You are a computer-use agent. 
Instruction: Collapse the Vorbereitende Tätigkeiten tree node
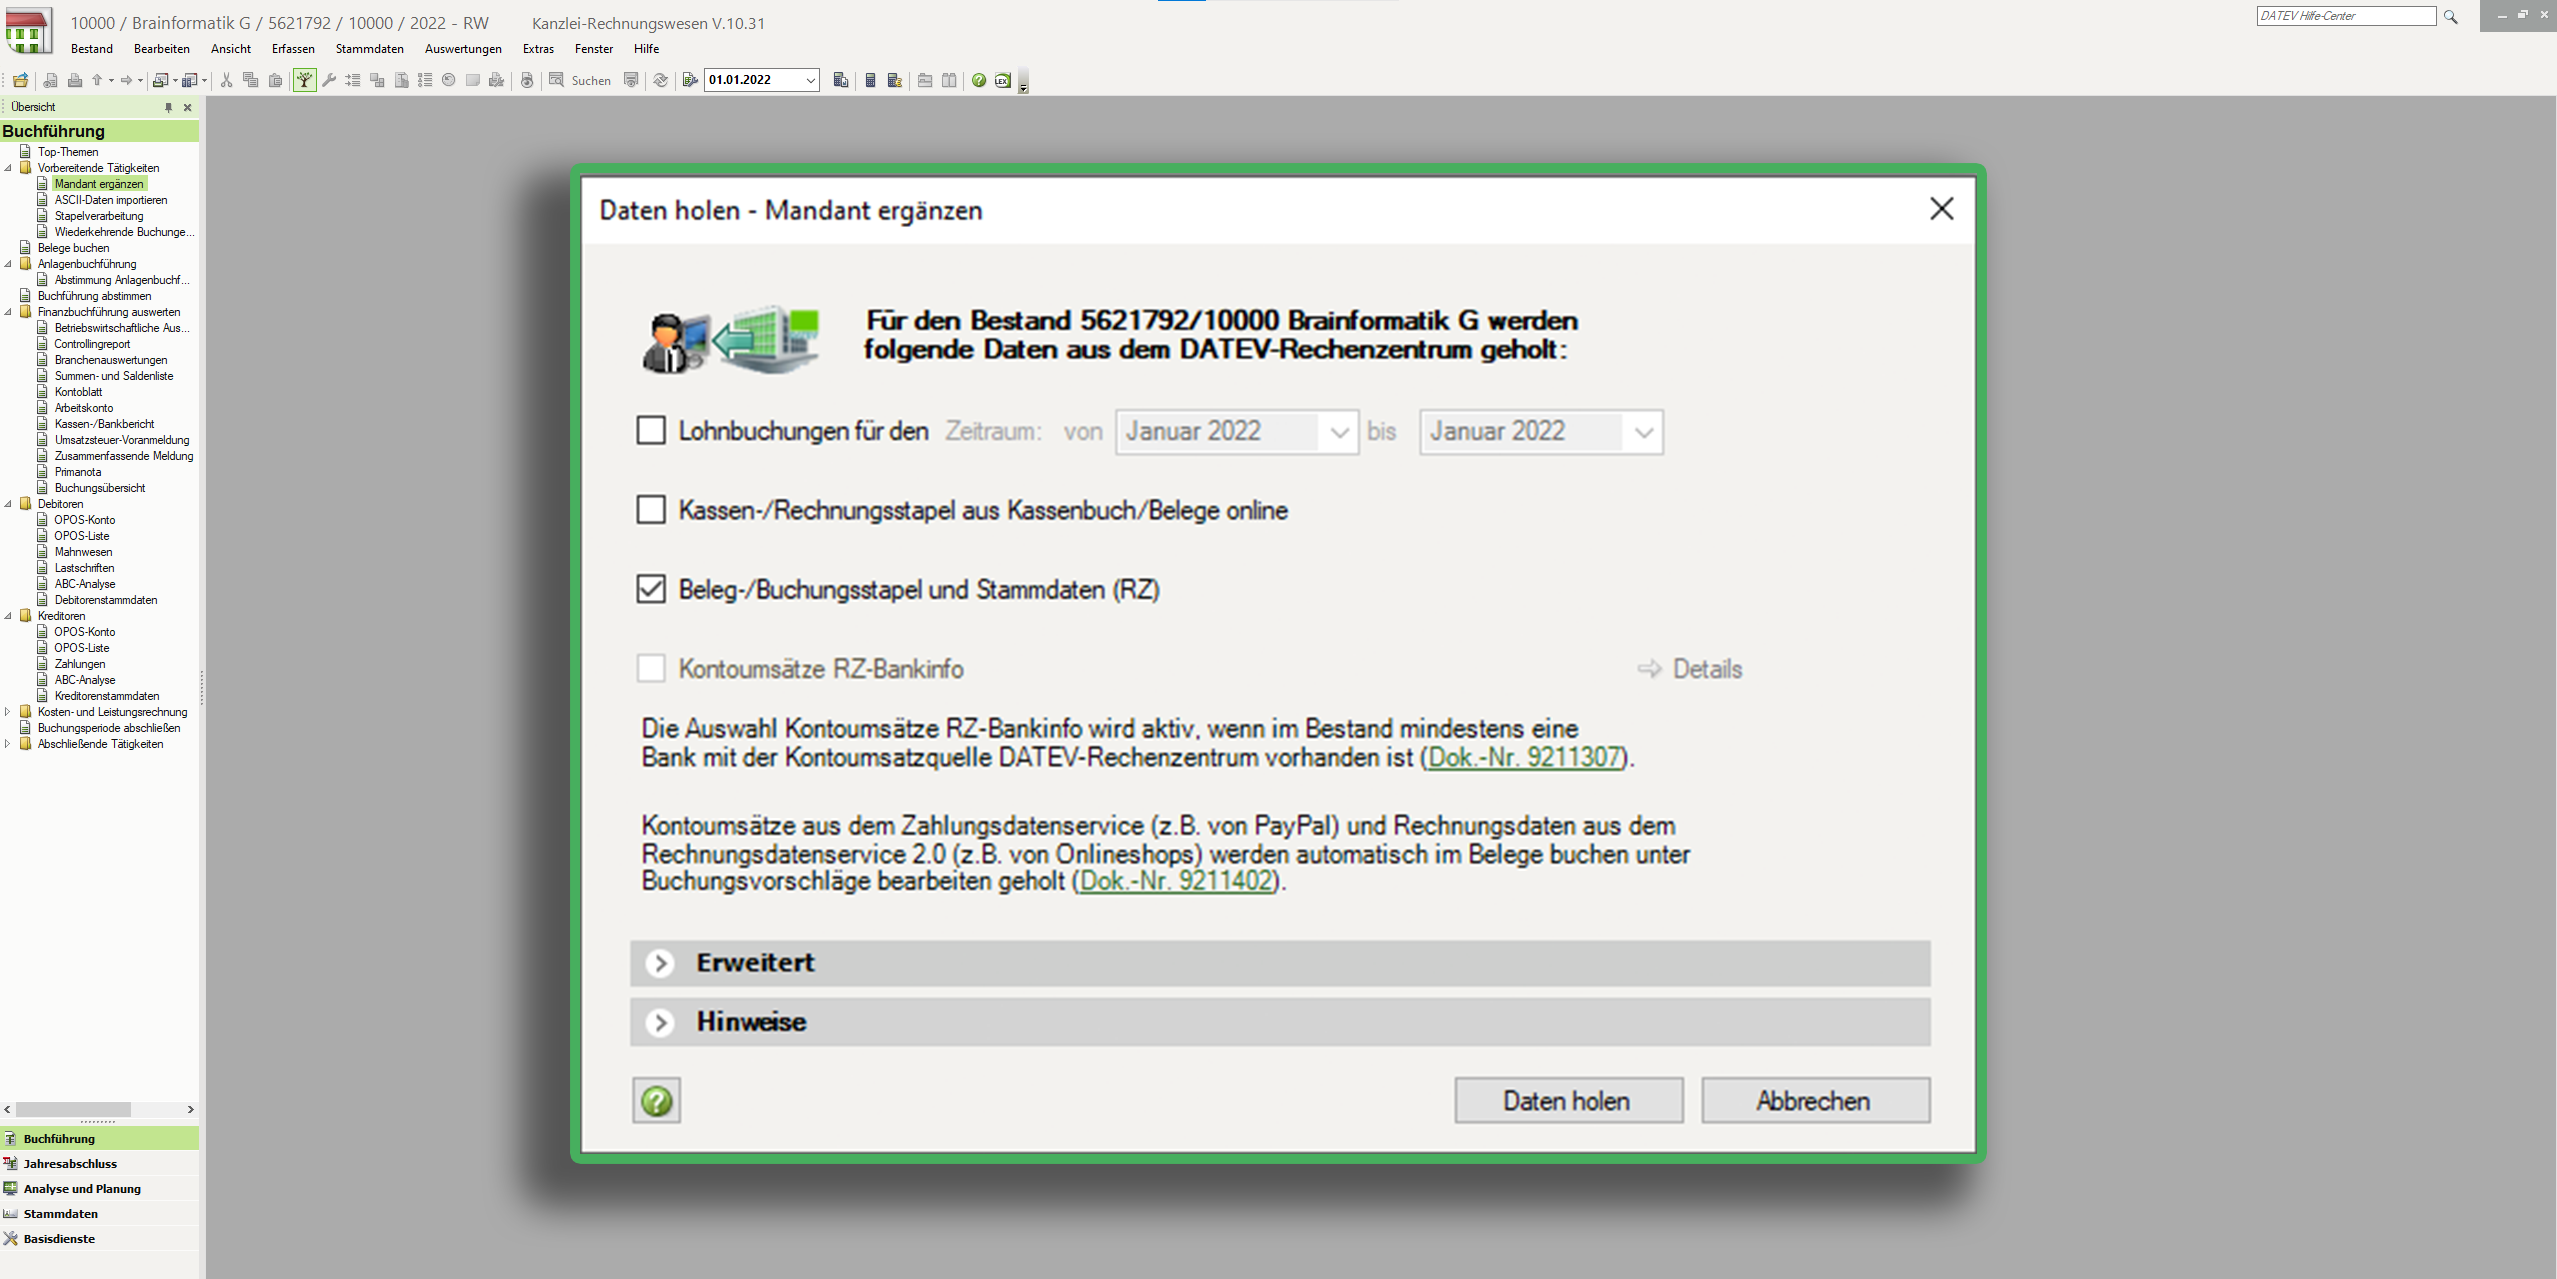[8, 168]
